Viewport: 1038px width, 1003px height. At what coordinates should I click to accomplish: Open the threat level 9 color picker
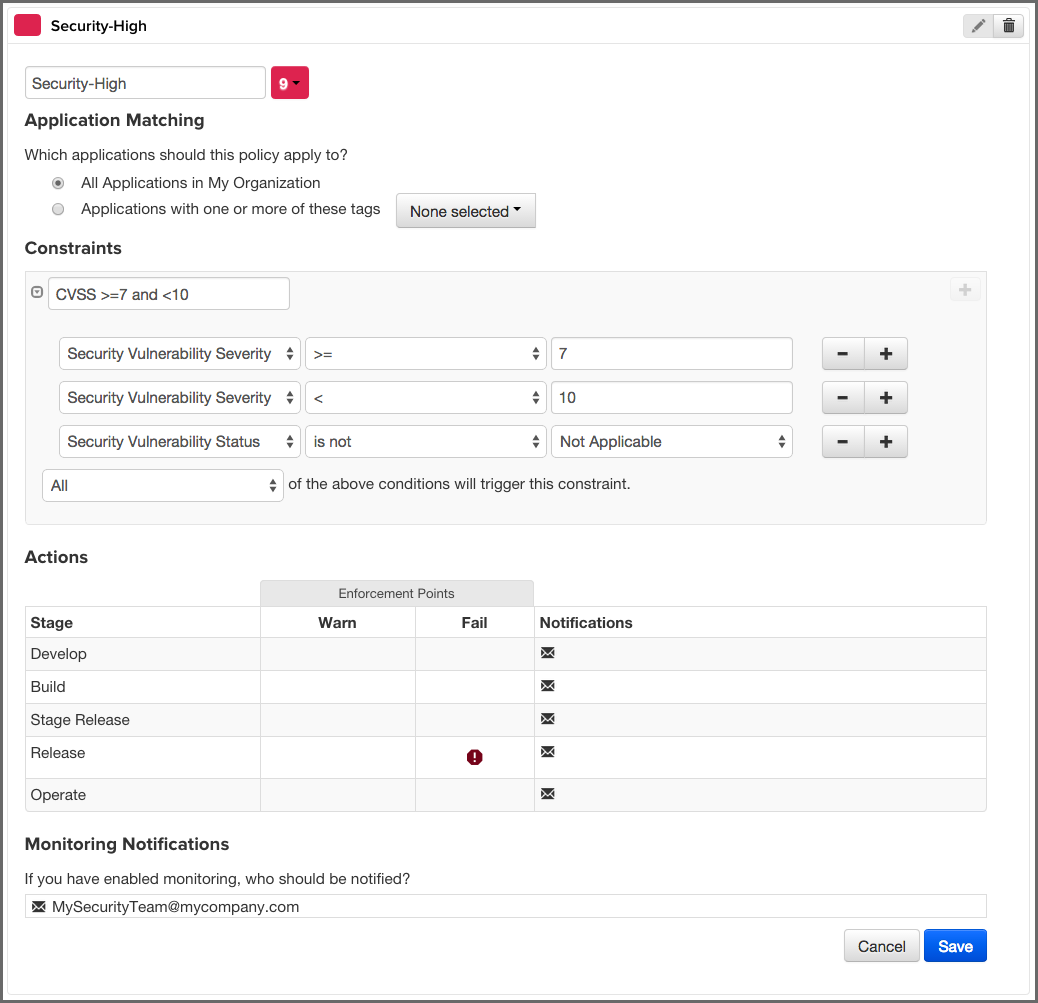tap(289, 82)
